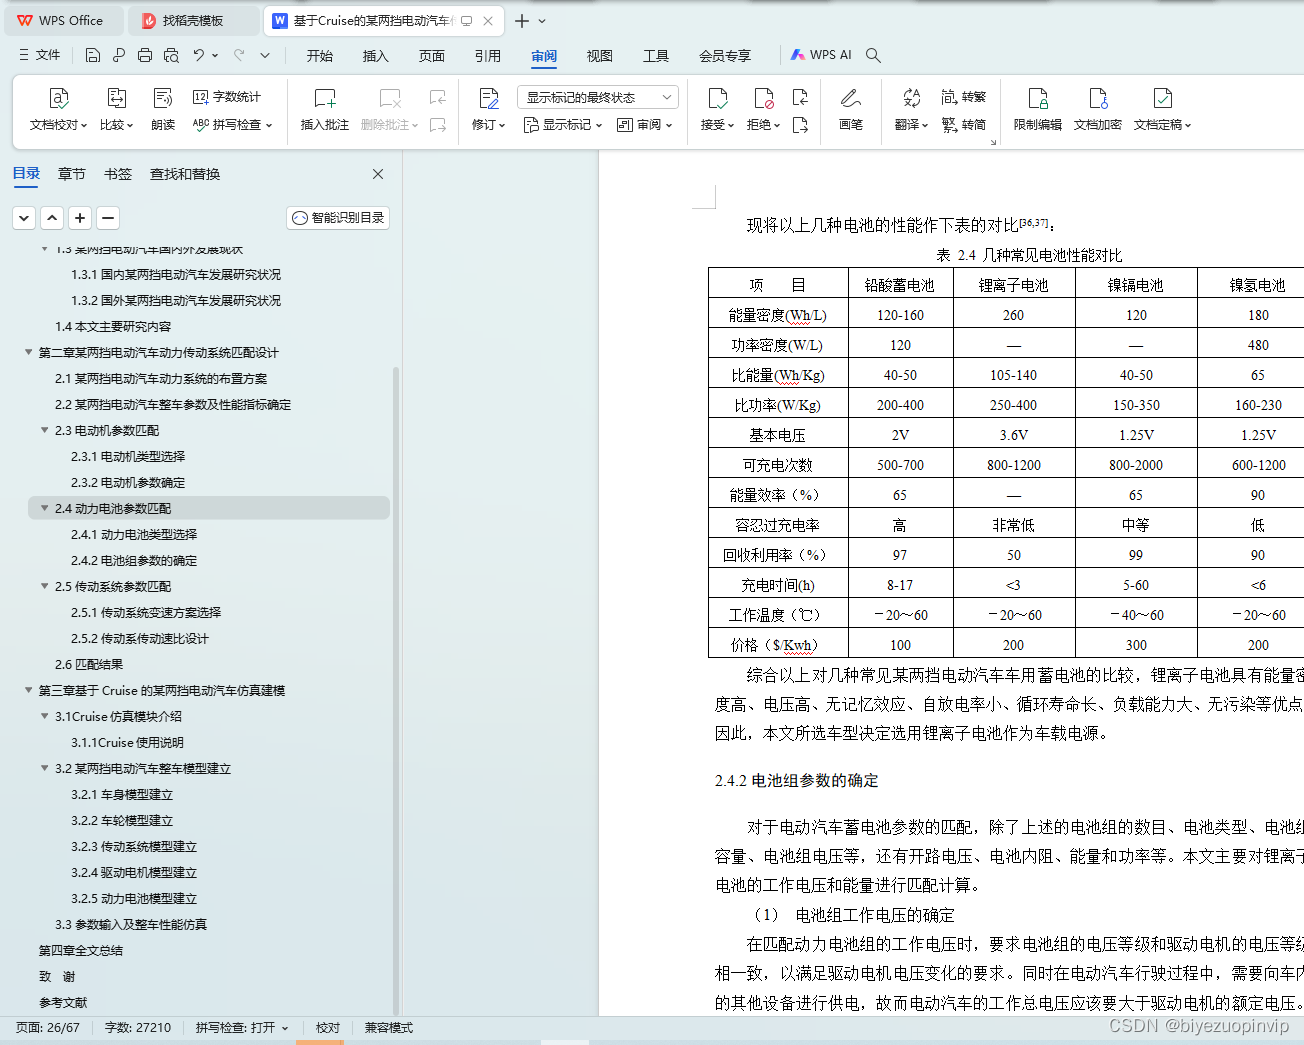Jump to outline item 2.4.2 电池组参数的确定

[x=134, y=560]
